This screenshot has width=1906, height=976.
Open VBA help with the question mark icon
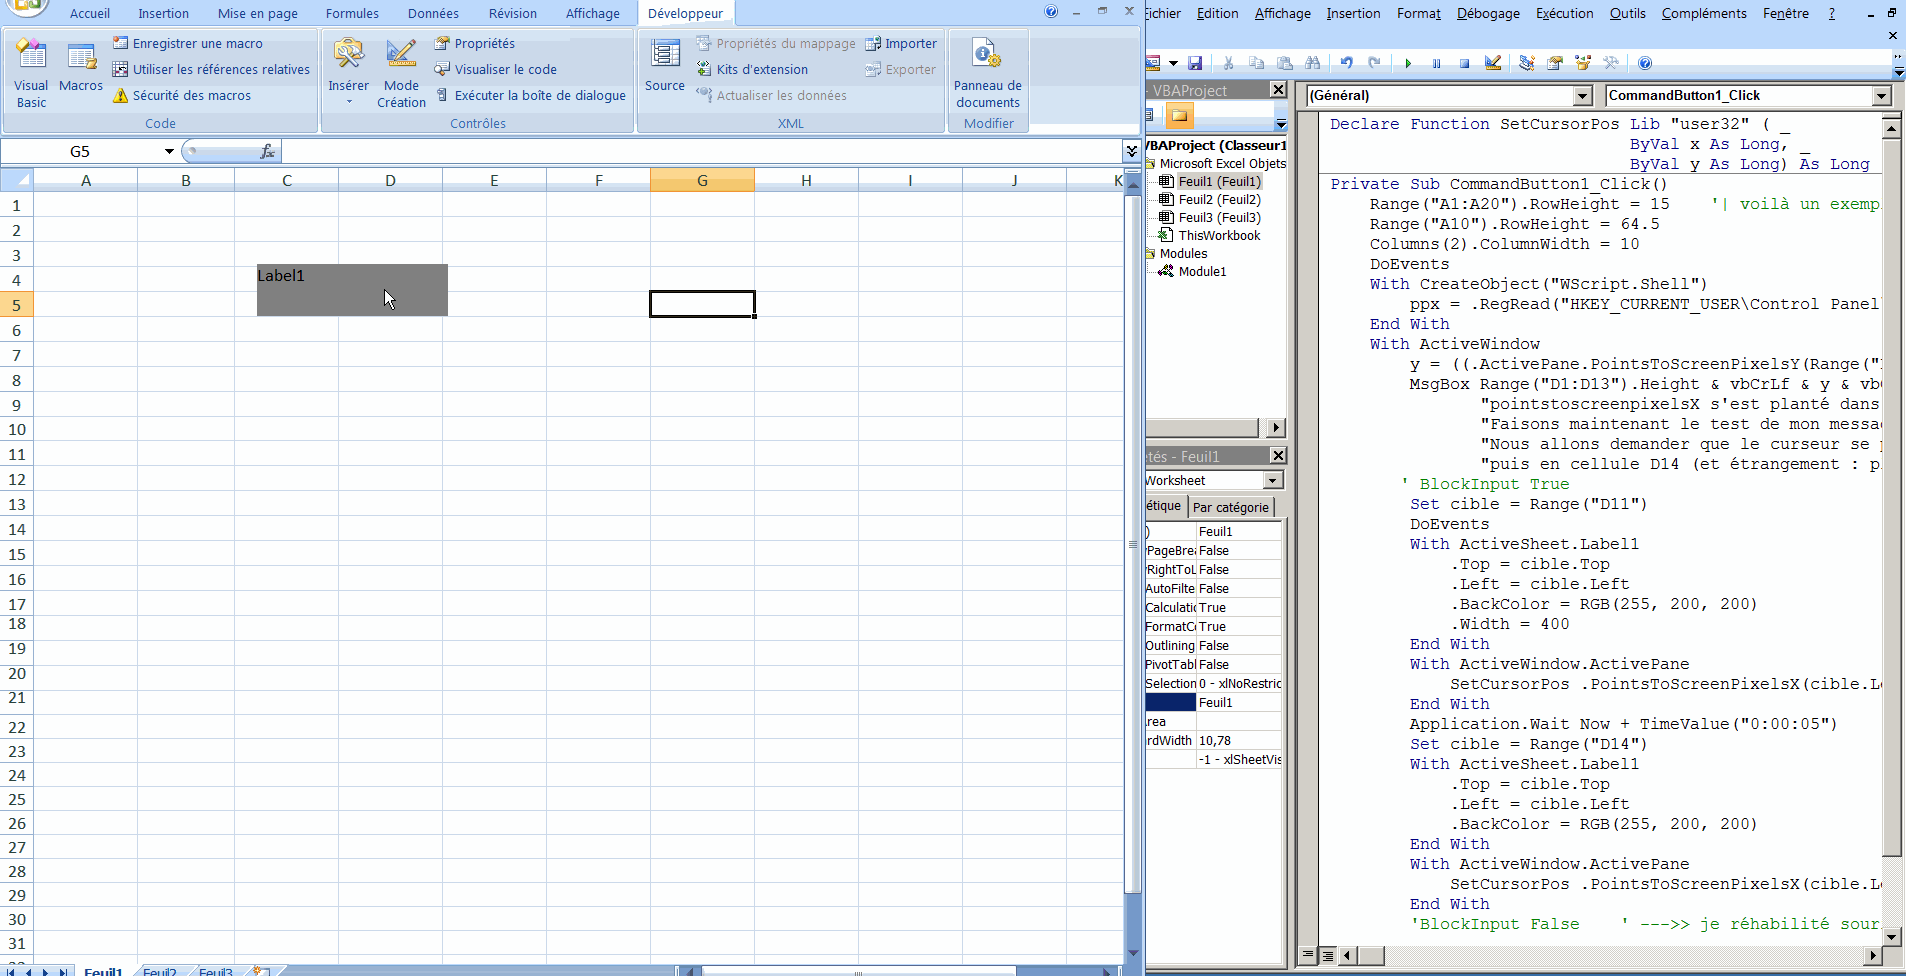tap(1645, 63)
